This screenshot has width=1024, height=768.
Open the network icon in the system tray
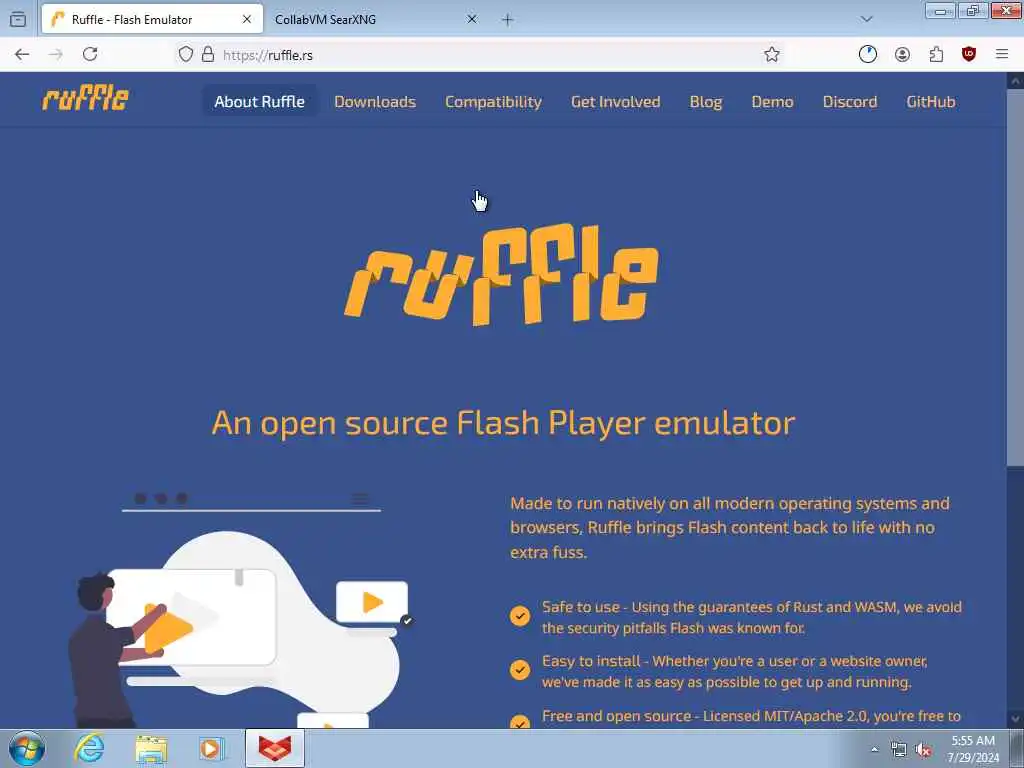(x=899, y=750)
